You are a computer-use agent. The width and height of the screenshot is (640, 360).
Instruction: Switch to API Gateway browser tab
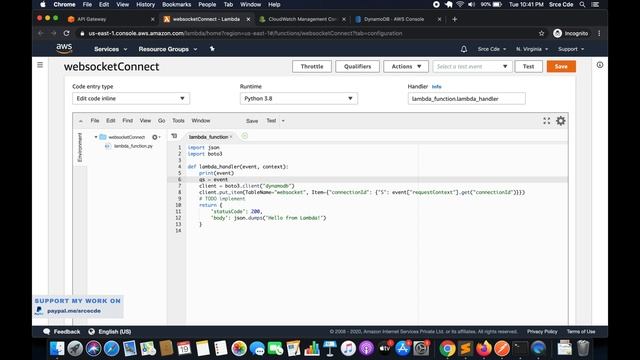110,19
